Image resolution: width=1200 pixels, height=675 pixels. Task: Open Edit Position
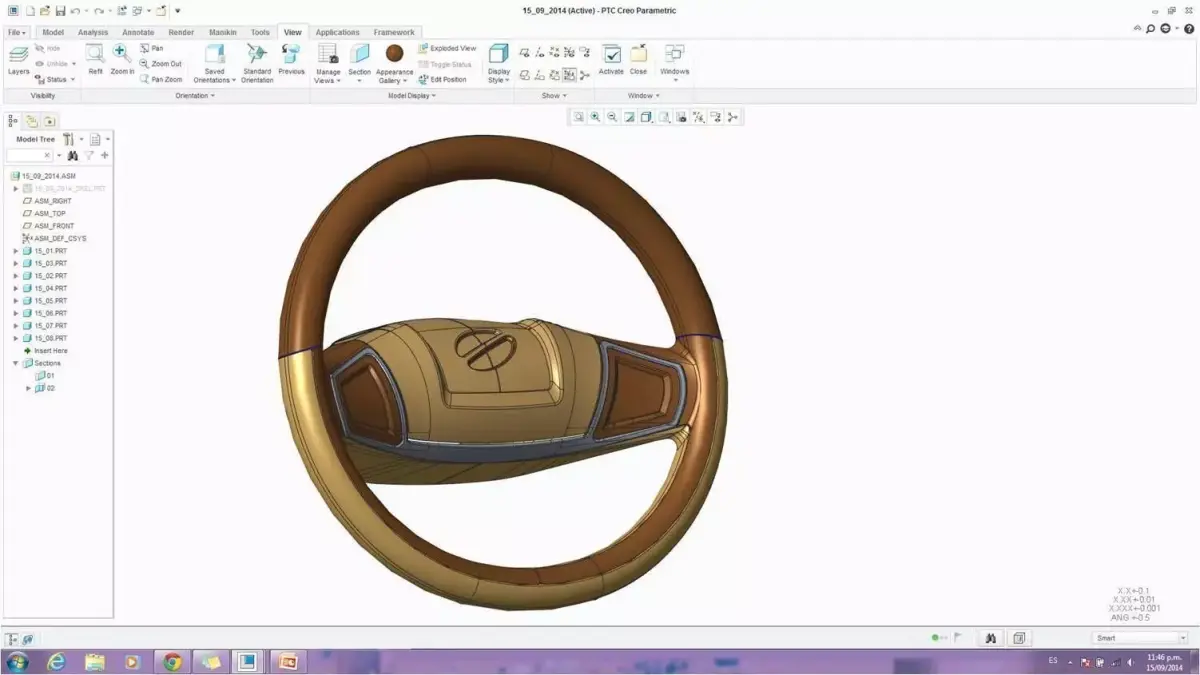click(x=442, y=80)
